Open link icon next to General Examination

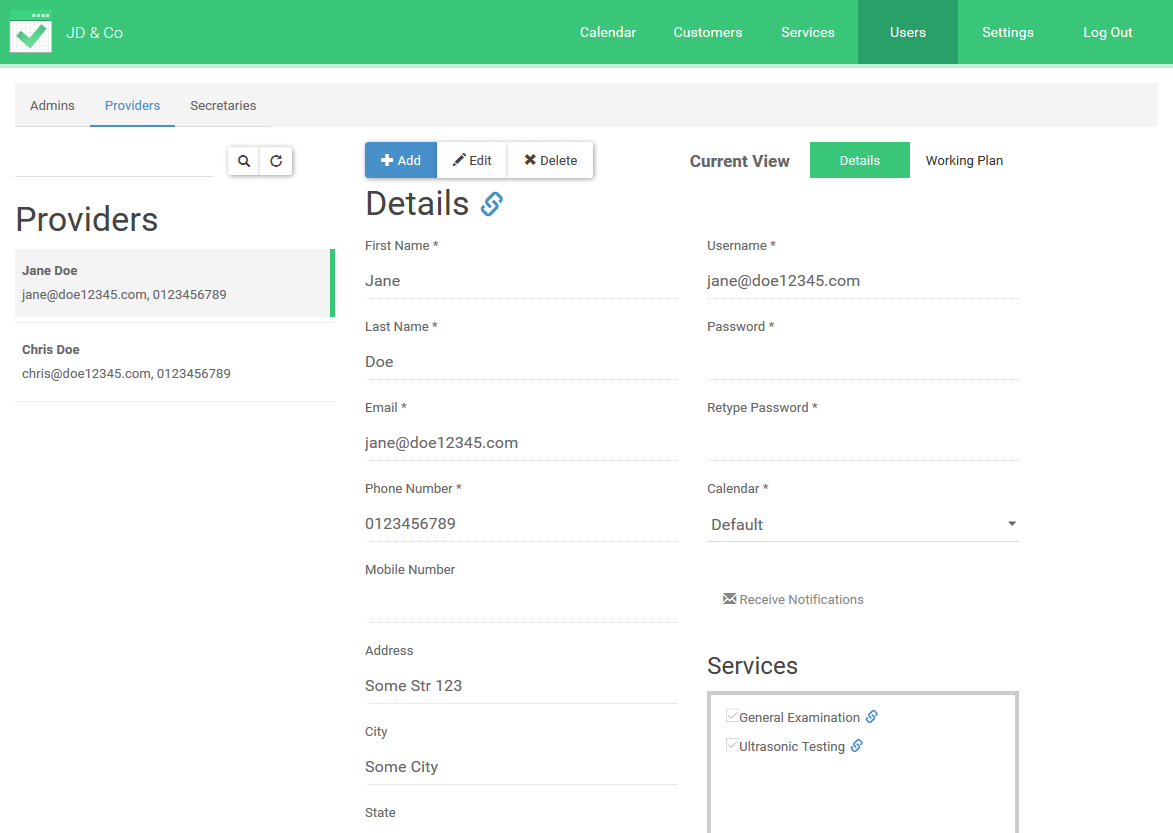[x=872, y=717]
